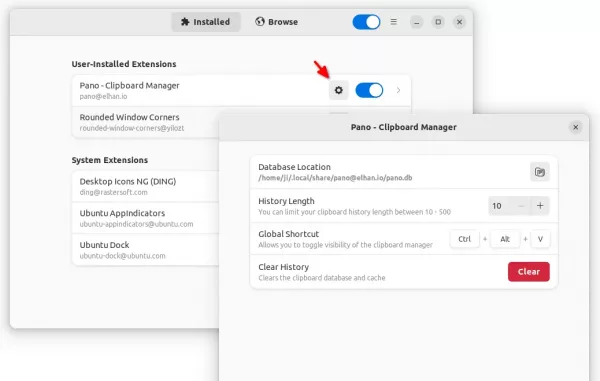Select the Ubuntu AppIndicators row
The width and height of the screenshot is (600, 381).
145,218
